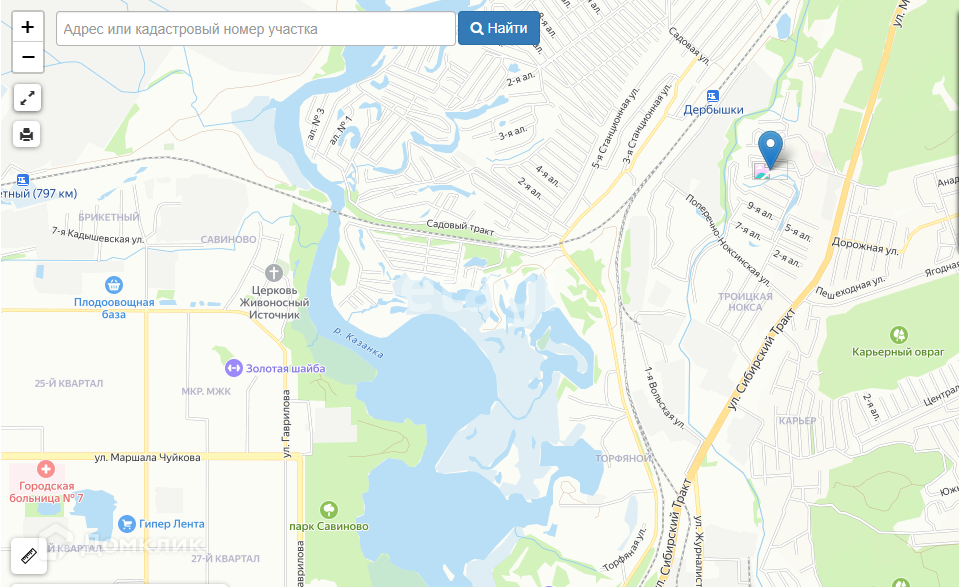Open the ruler measurement tool
This screenshot has height=587, width=959.
click(29, 556)
